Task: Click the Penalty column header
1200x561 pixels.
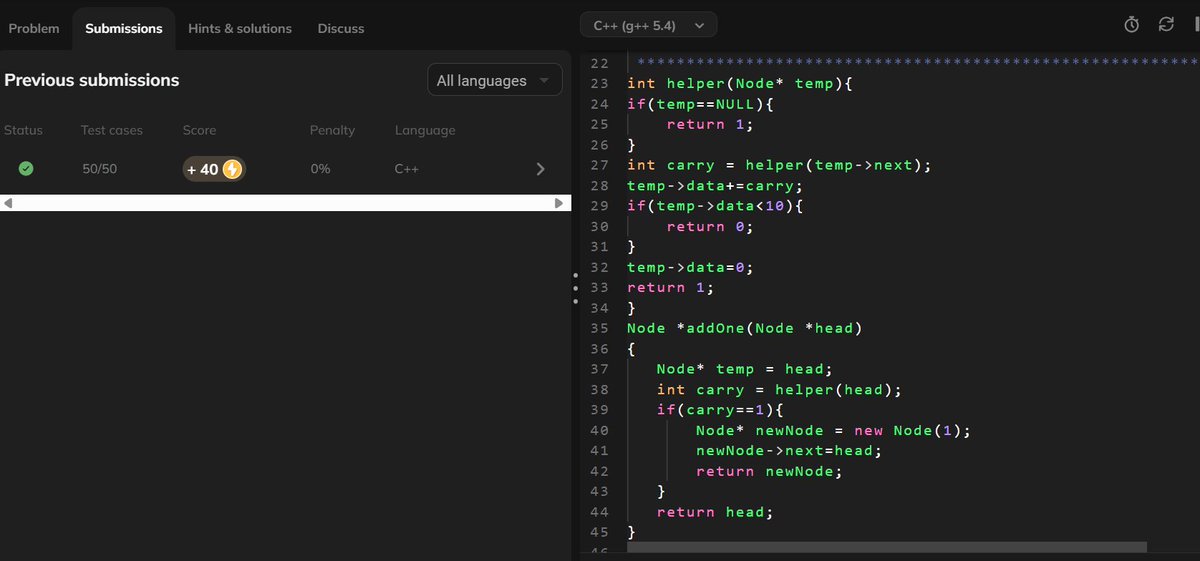Action: [332, 130]
